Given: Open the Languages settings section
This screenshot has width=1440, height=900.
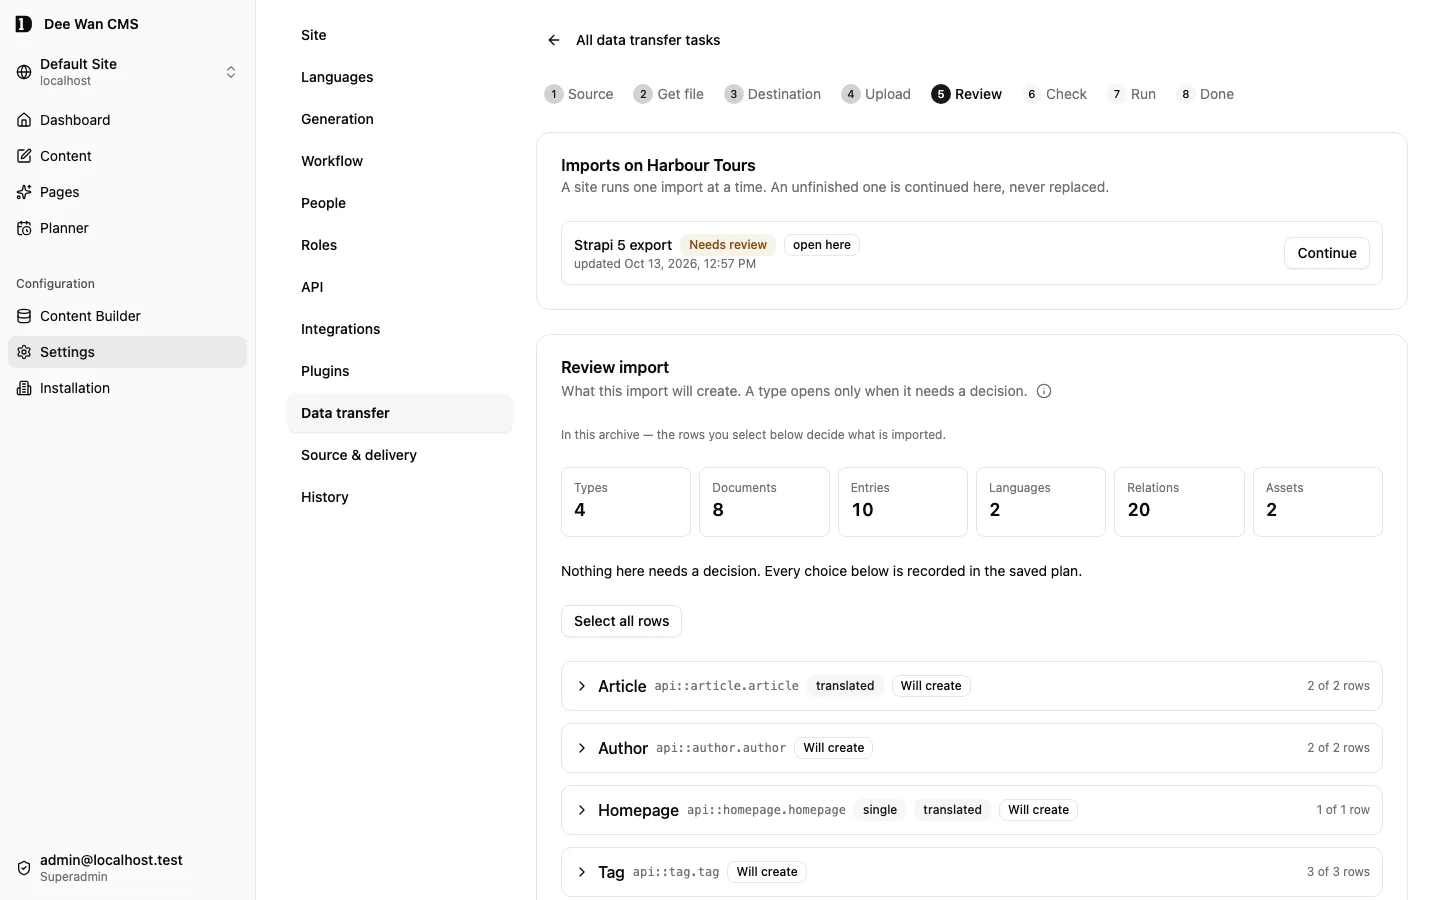Looking at the screenshot, I should 400,77.
